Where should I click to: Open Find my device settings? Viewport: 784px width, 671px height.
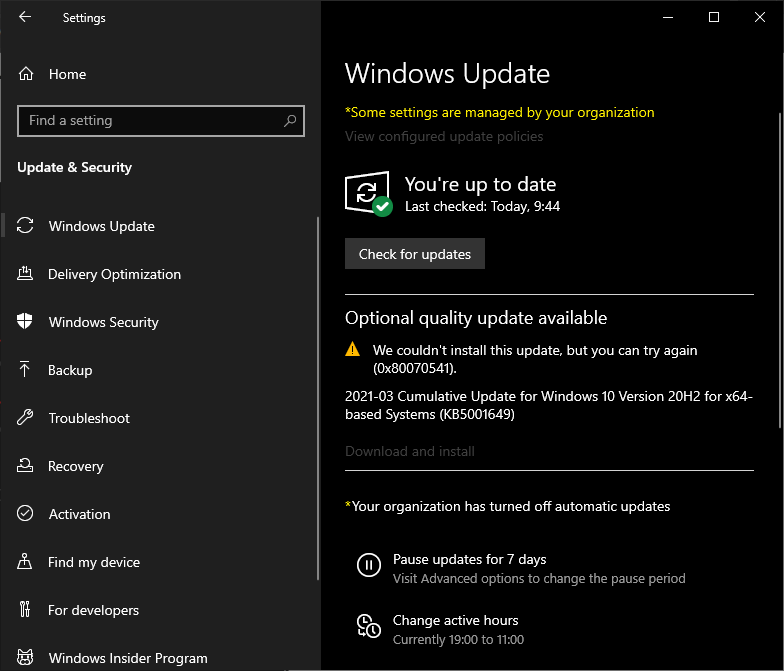tap(94, 562)
